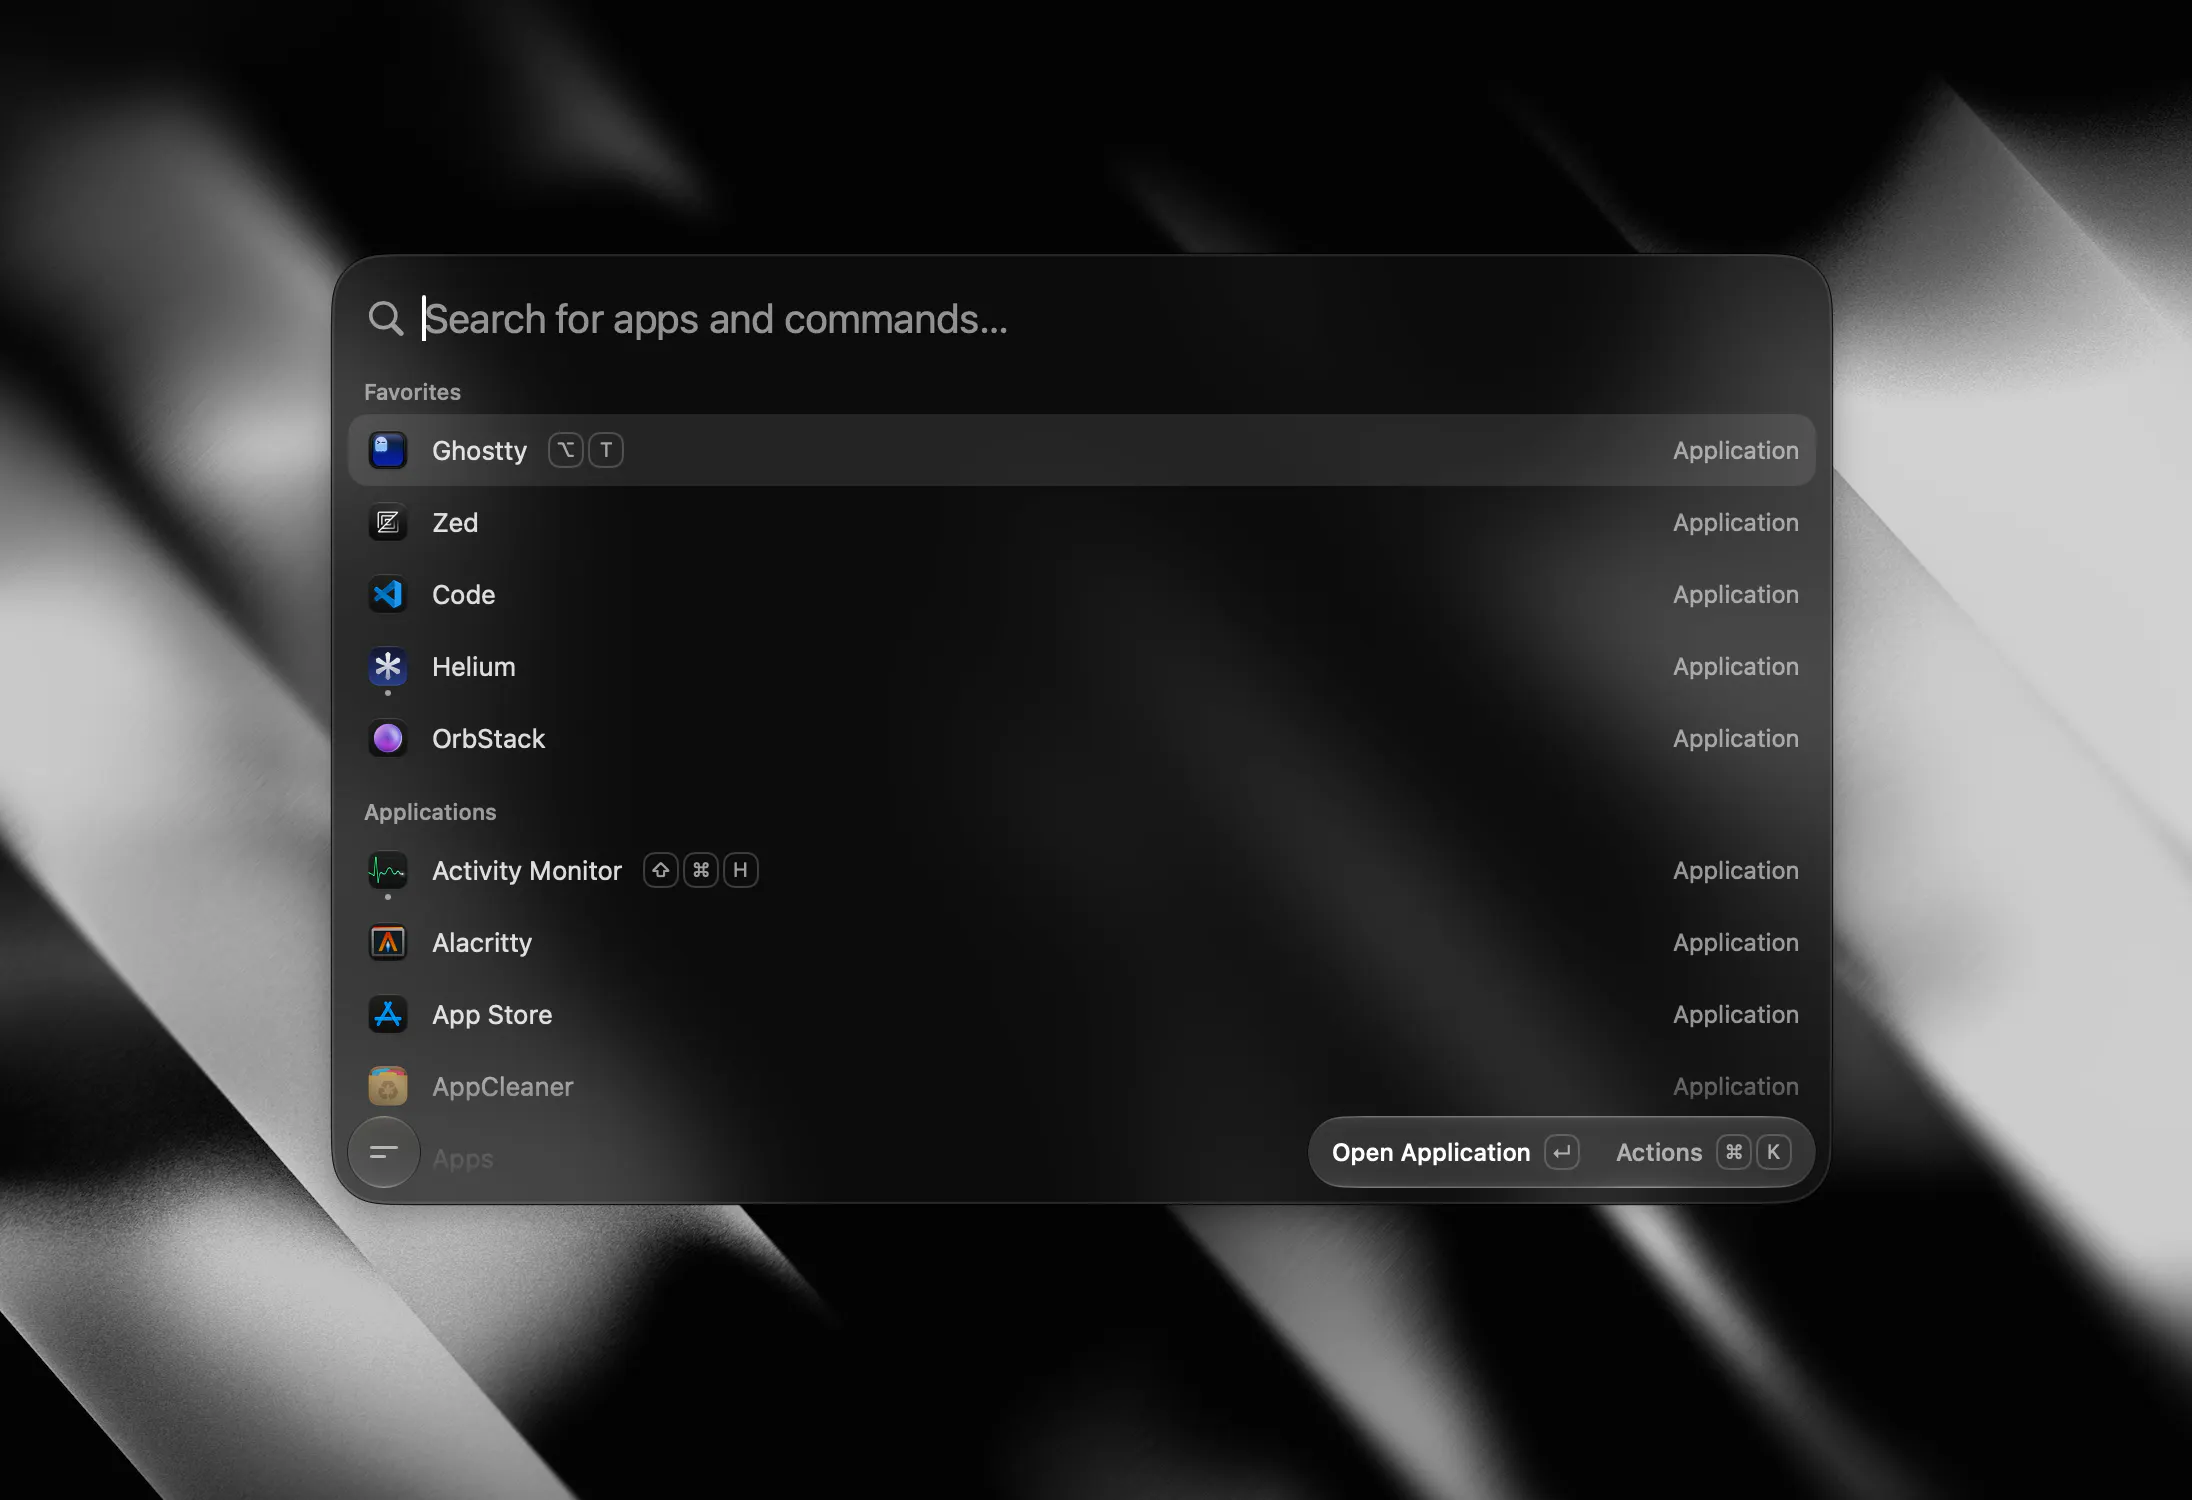The image size is (2192, 1500).
Task: Click the faded Apps entry at bottom
Action: tap(463, 1159)
